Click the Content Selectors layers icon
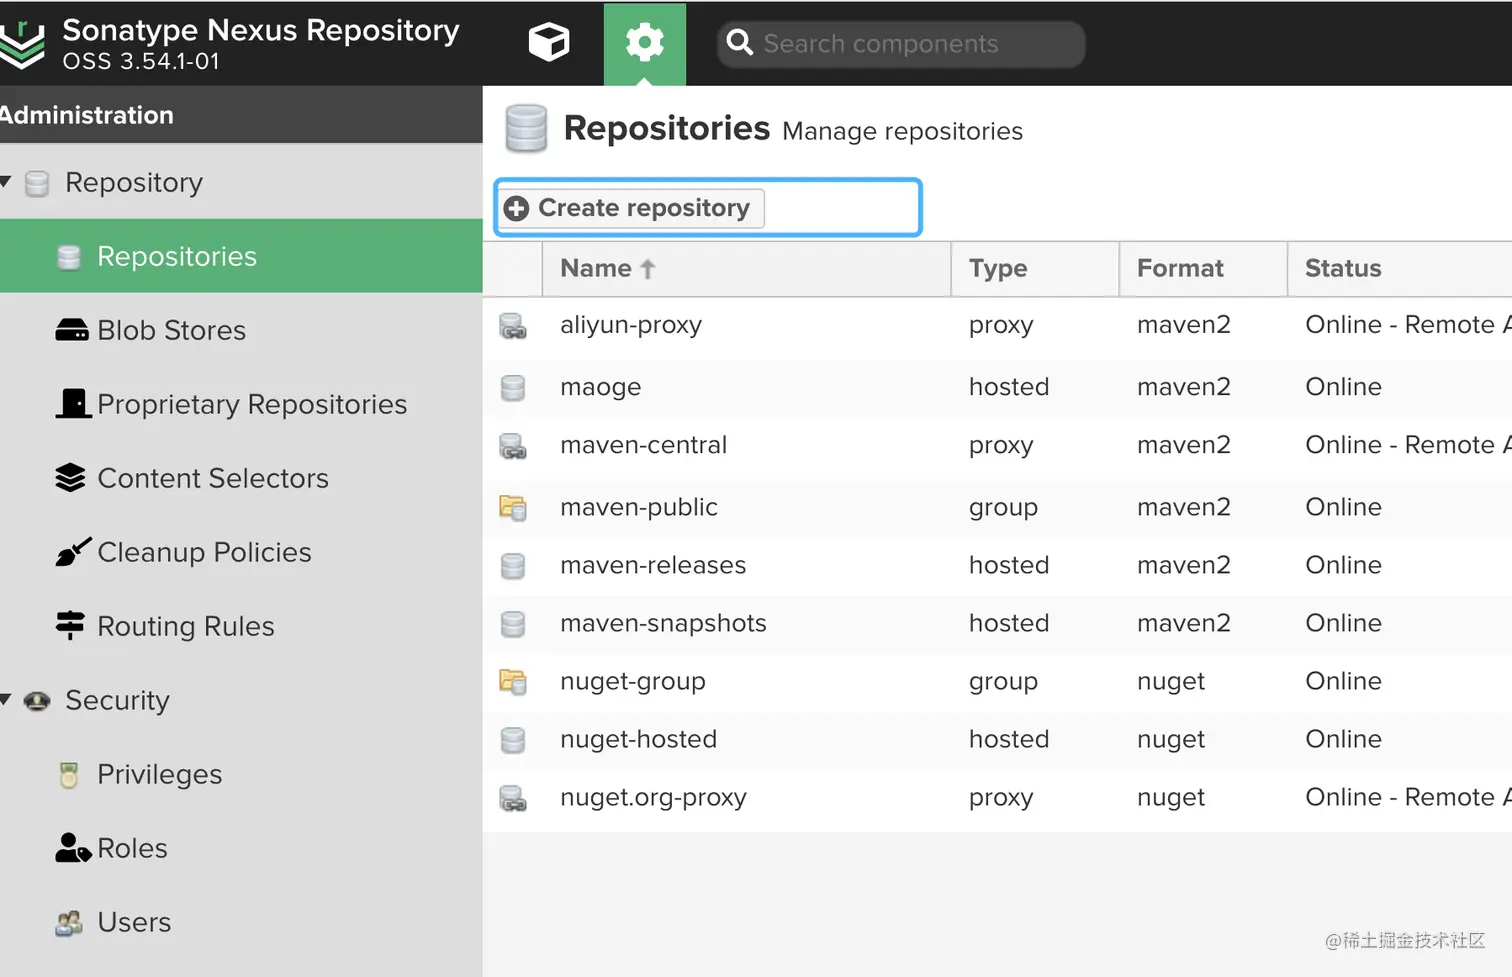The image size is (1512, 977). [x=70, y=478]
